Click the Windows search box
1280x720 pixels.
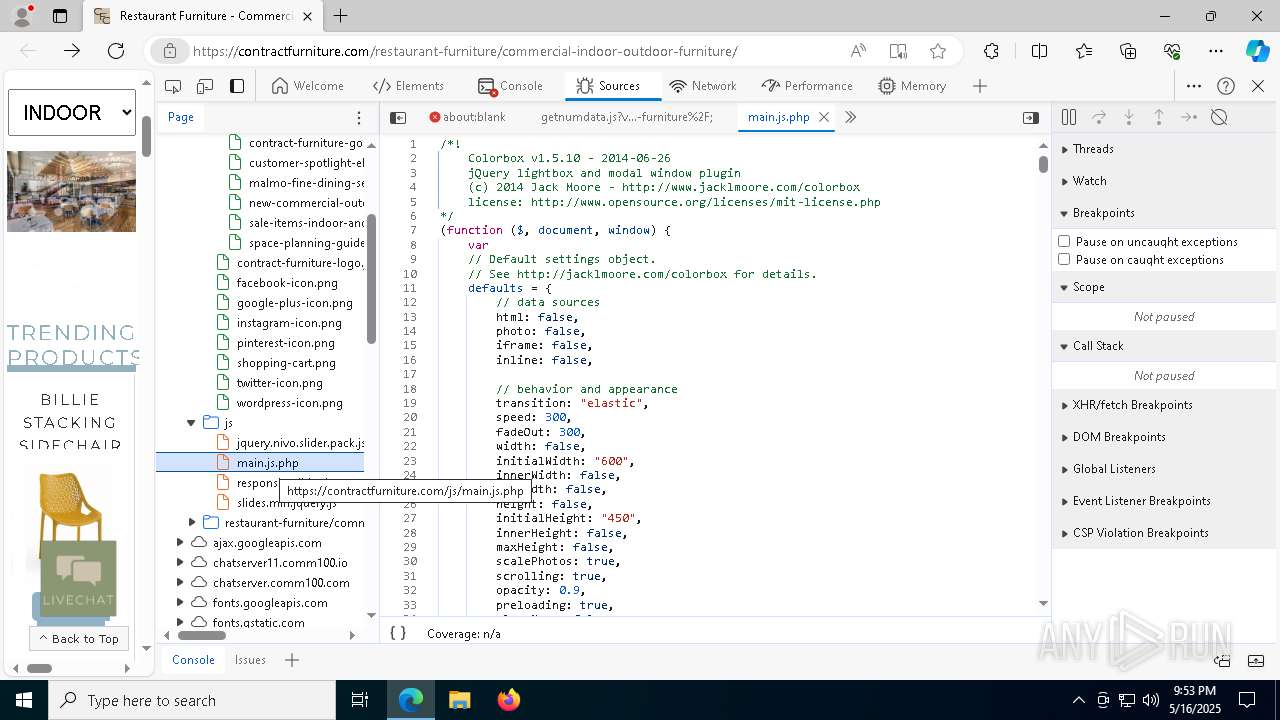192,700
